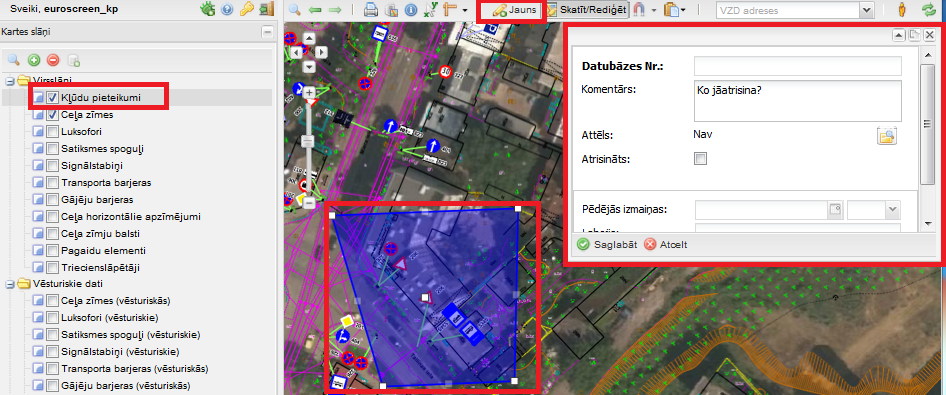Uncheck the Ceļa zīmes layer
The height and width of the screenshot is (395, 946).
(52, 115)
